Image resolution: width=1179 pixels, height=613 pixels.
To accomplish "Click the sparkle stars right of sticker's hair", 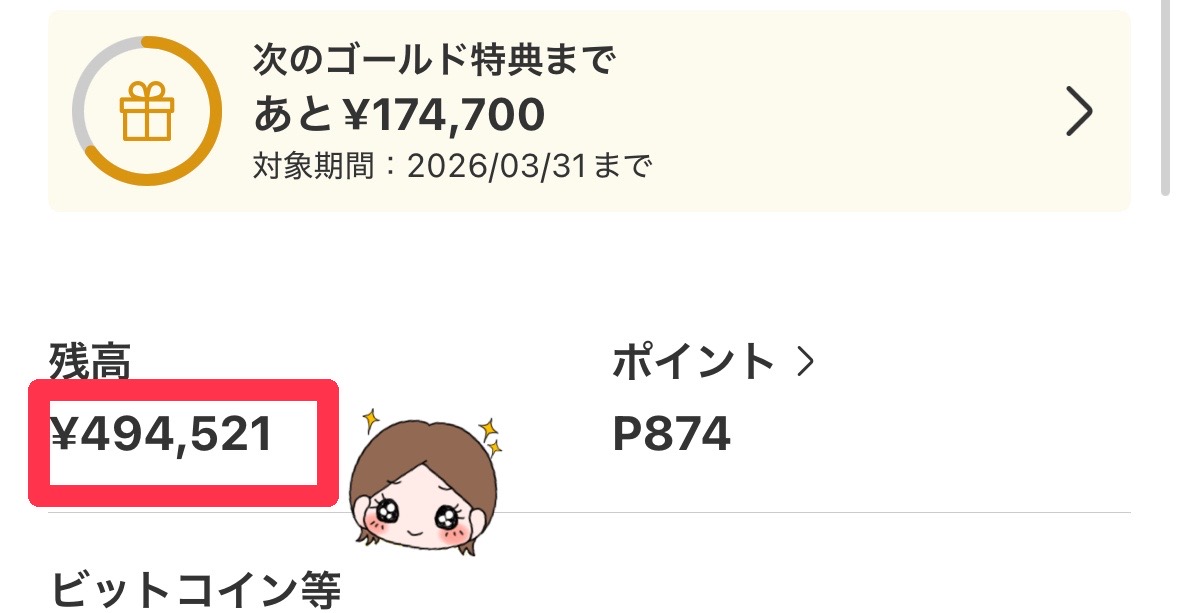I will (x=490, y=436).
